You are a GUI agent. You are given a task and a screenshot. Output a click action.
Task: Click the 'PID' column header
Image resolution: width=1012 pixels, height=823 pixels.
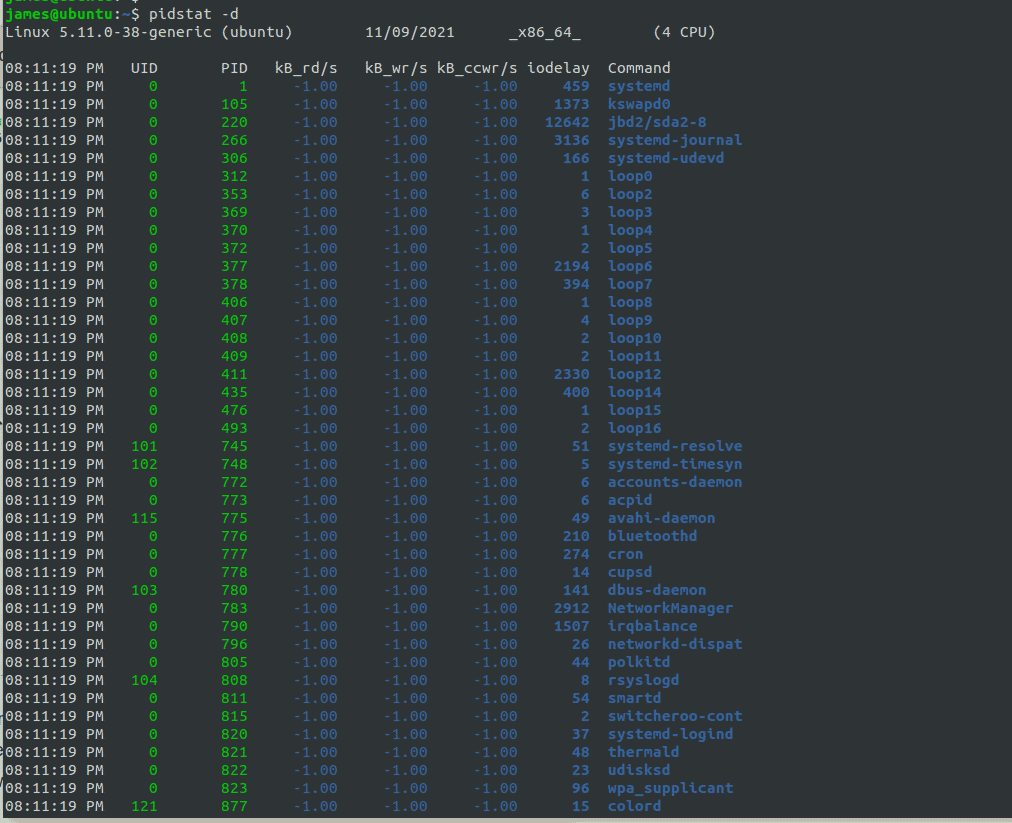pos(234,68)
